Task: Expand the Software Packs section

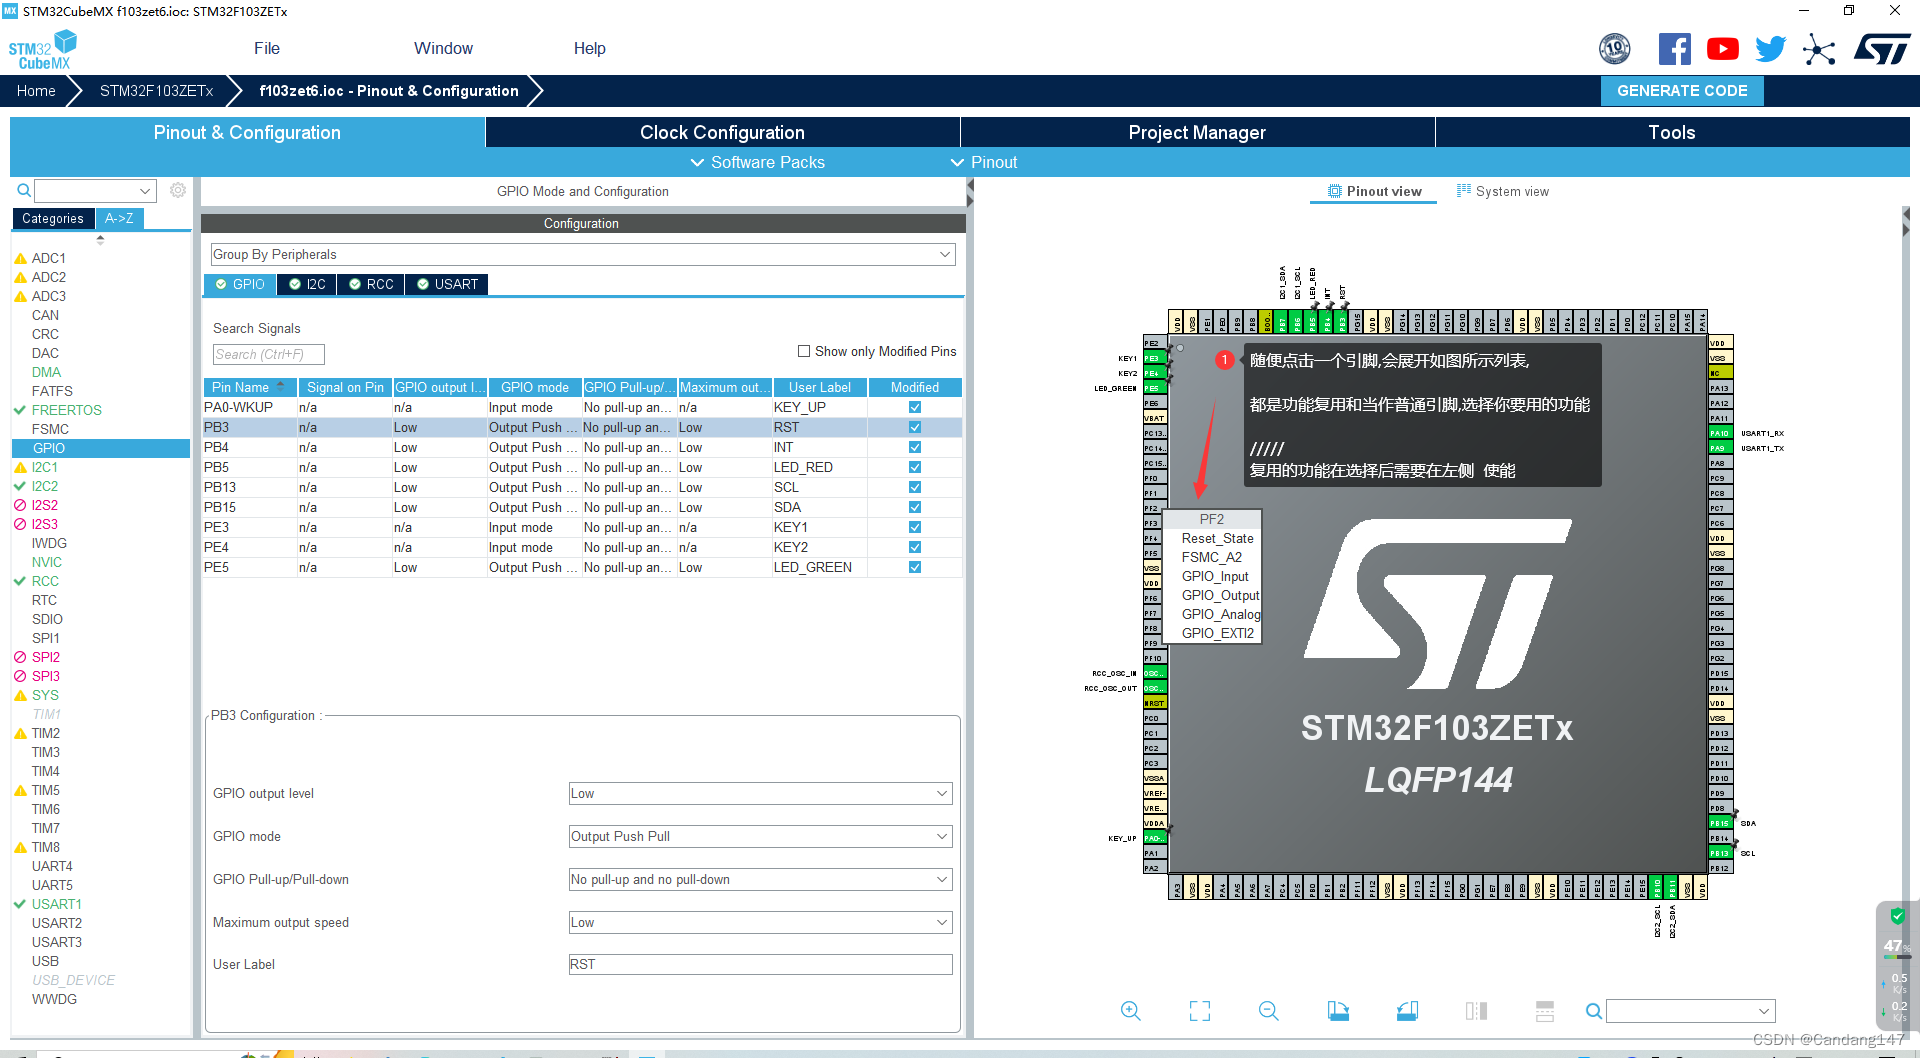Action: 757,162
